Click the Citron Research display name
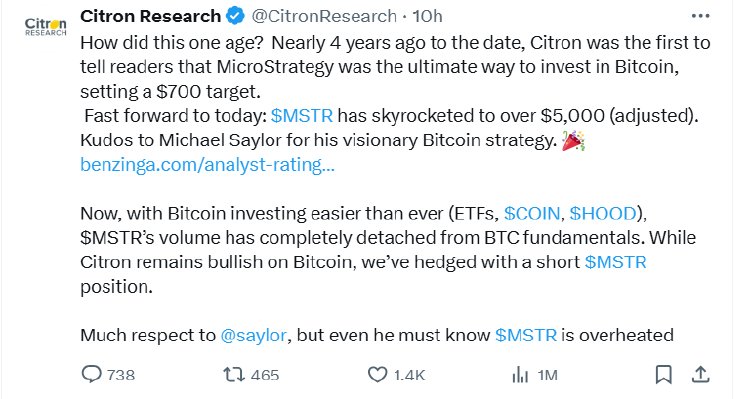750x399 pixels. (150, 16)
